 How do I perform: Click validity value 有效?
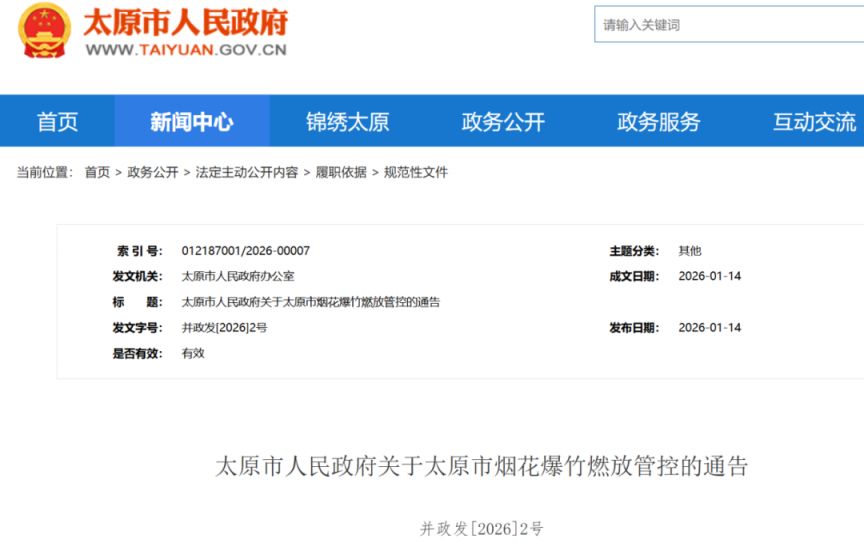pyautogui.click(x=193, y=353)
